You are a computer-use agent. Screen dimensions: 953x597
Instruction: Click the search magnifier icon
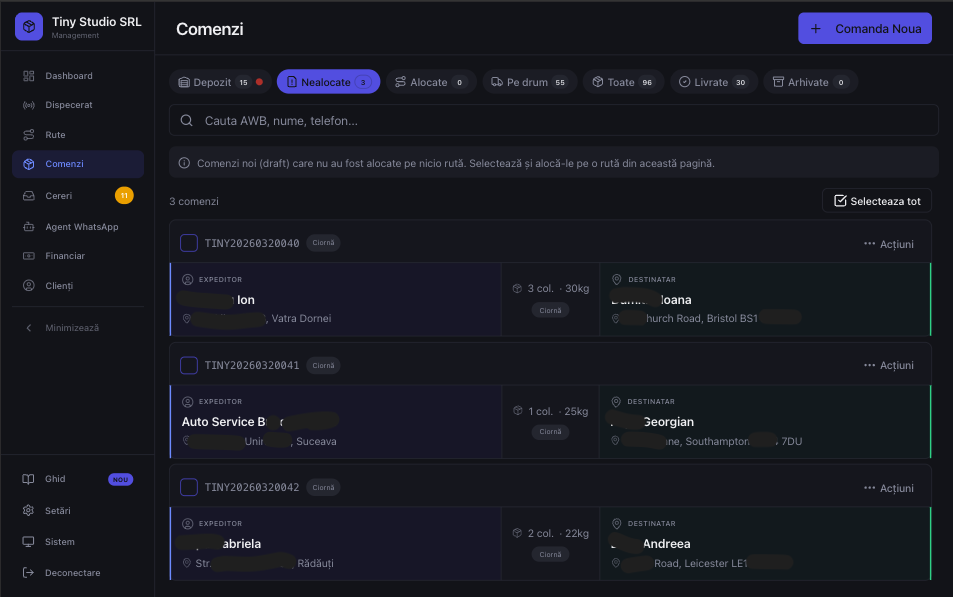[186, 119]
